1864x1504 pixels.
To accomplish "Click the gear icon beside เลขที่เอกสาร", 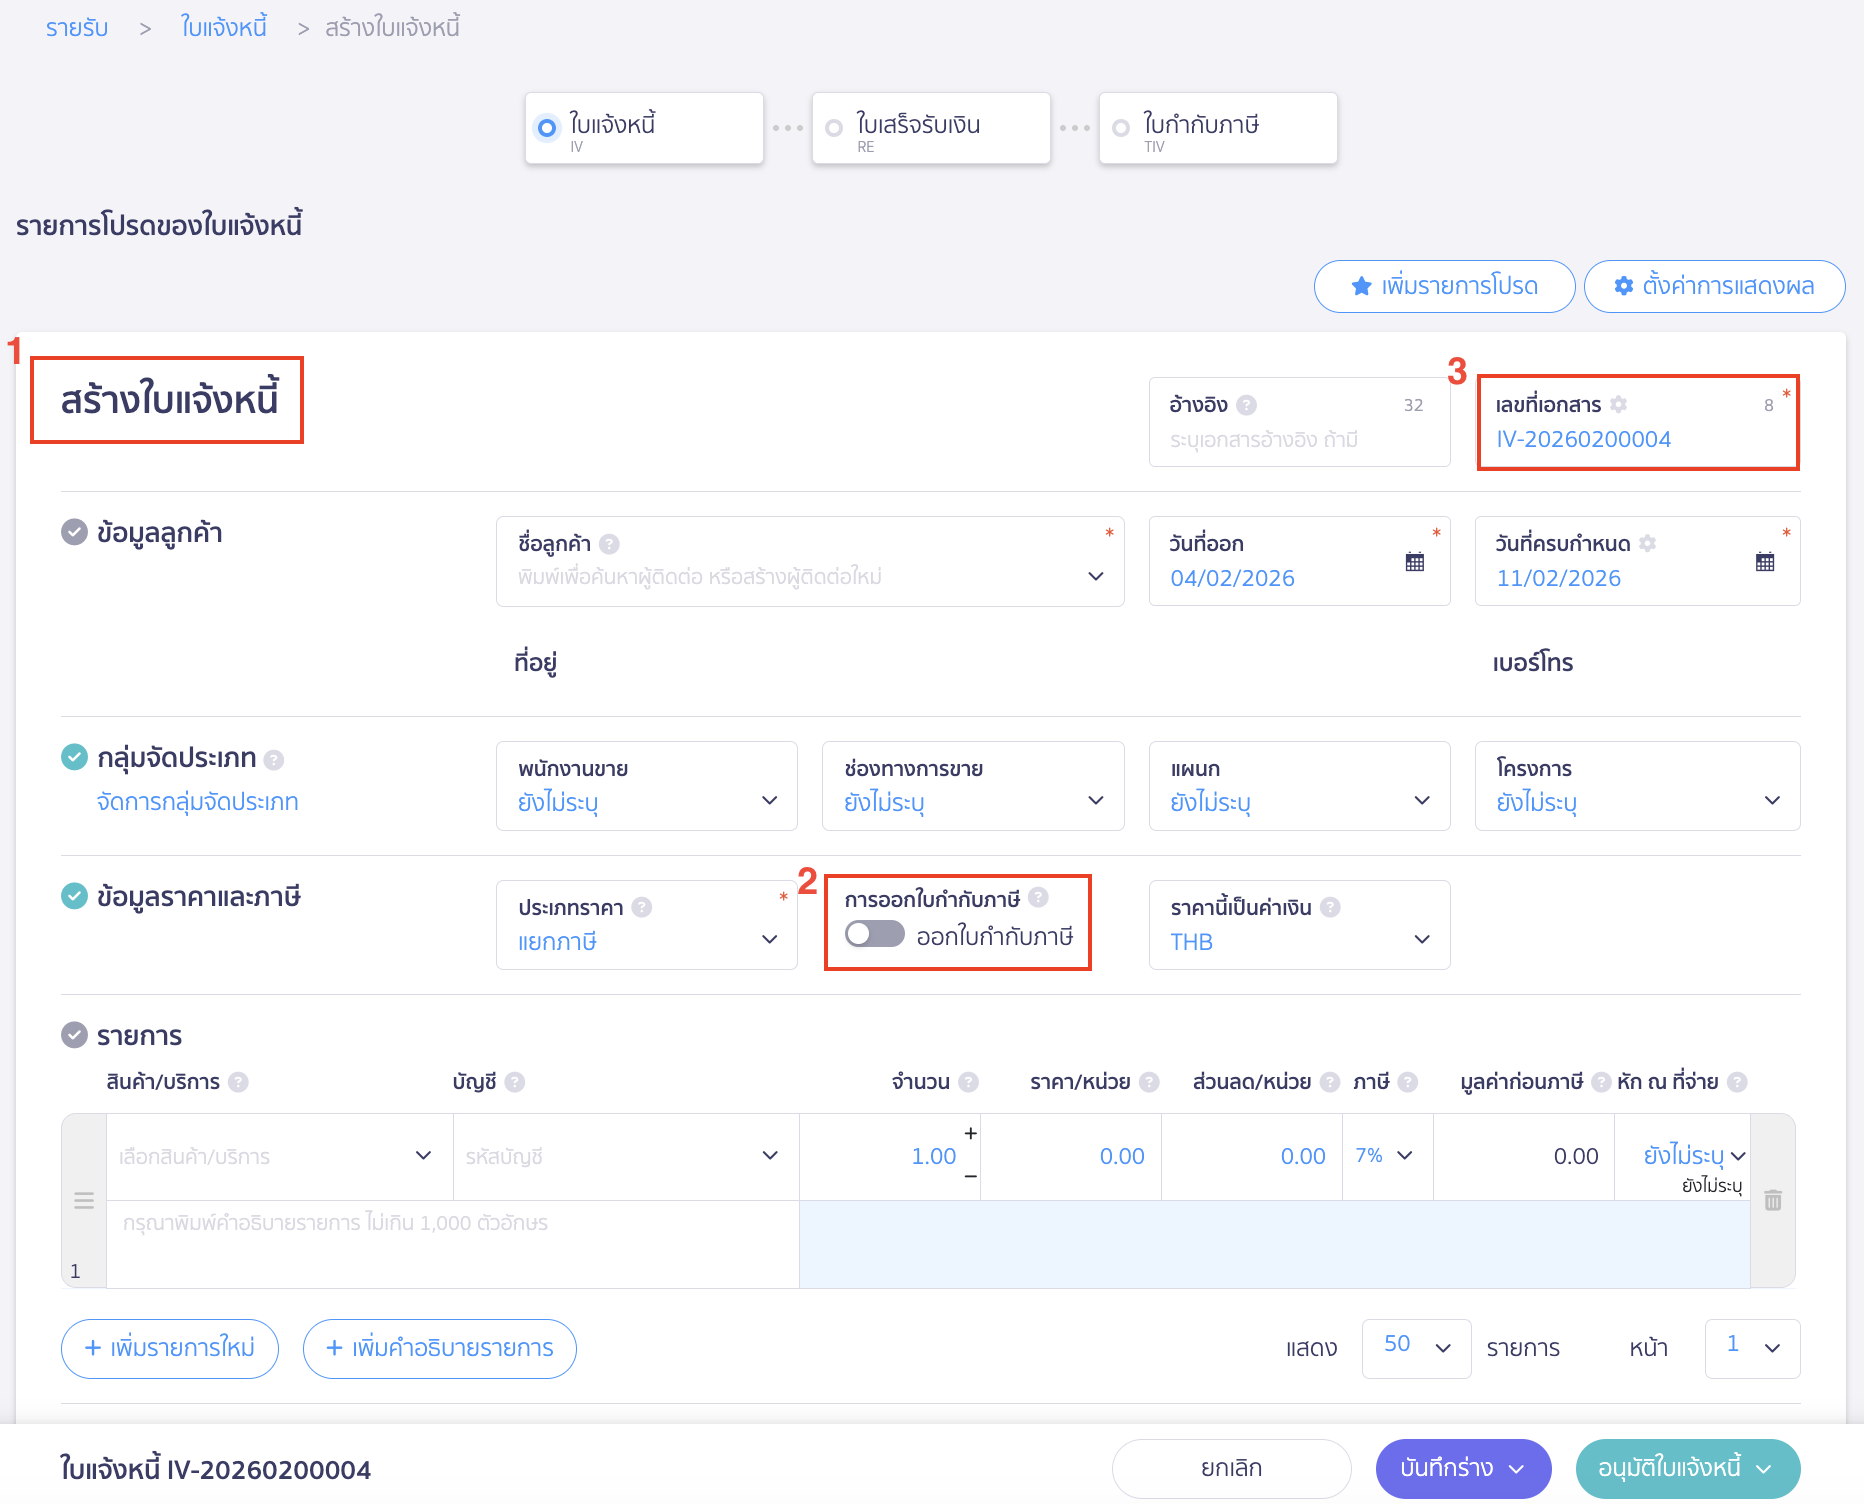I will pyautogui.click(x=1619, y=404).
